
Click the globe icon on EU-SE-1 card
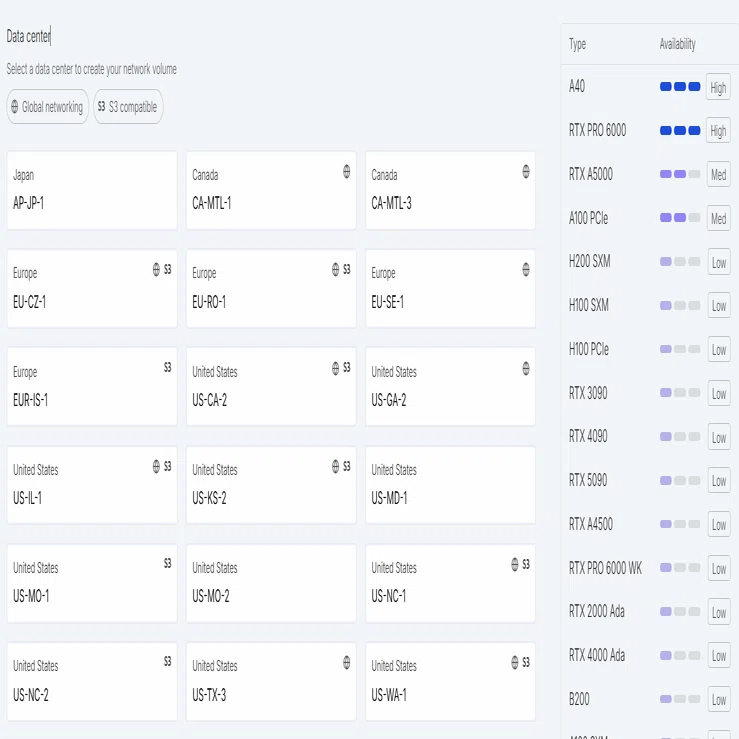pos(526,270)
